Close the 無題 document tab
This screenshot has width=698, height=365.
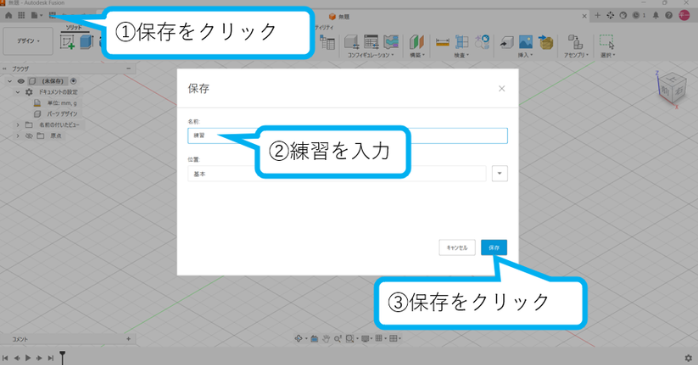click(x=584, y=16)
